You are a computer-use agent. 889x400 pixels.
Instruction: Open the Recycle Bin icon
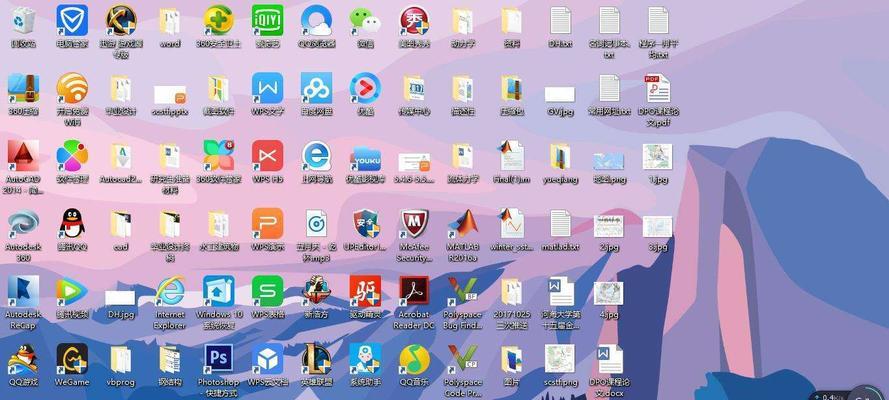(x=23, y=21)
